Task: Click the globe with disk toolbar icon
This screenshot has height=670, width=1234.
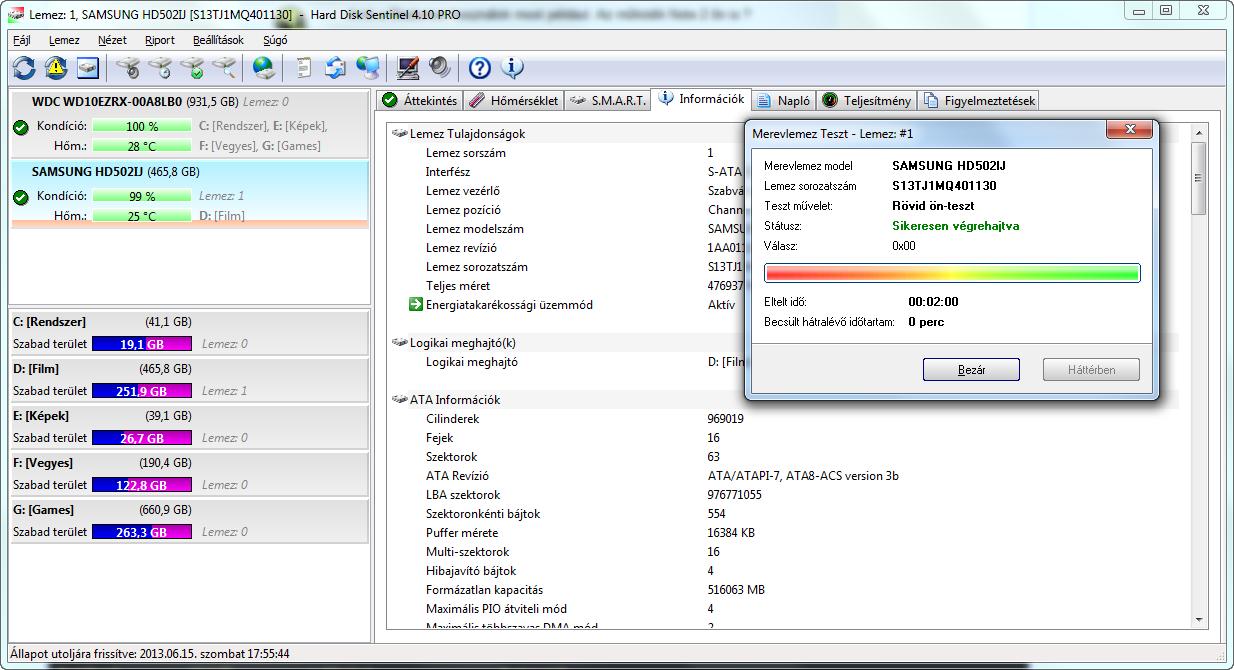Action: point(264,68)
